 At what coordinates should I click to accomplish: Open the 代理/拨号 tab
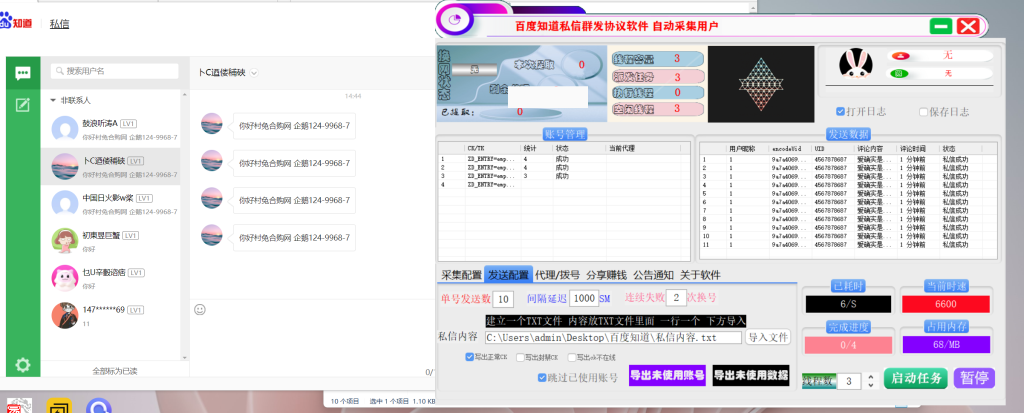coord(557,275)
